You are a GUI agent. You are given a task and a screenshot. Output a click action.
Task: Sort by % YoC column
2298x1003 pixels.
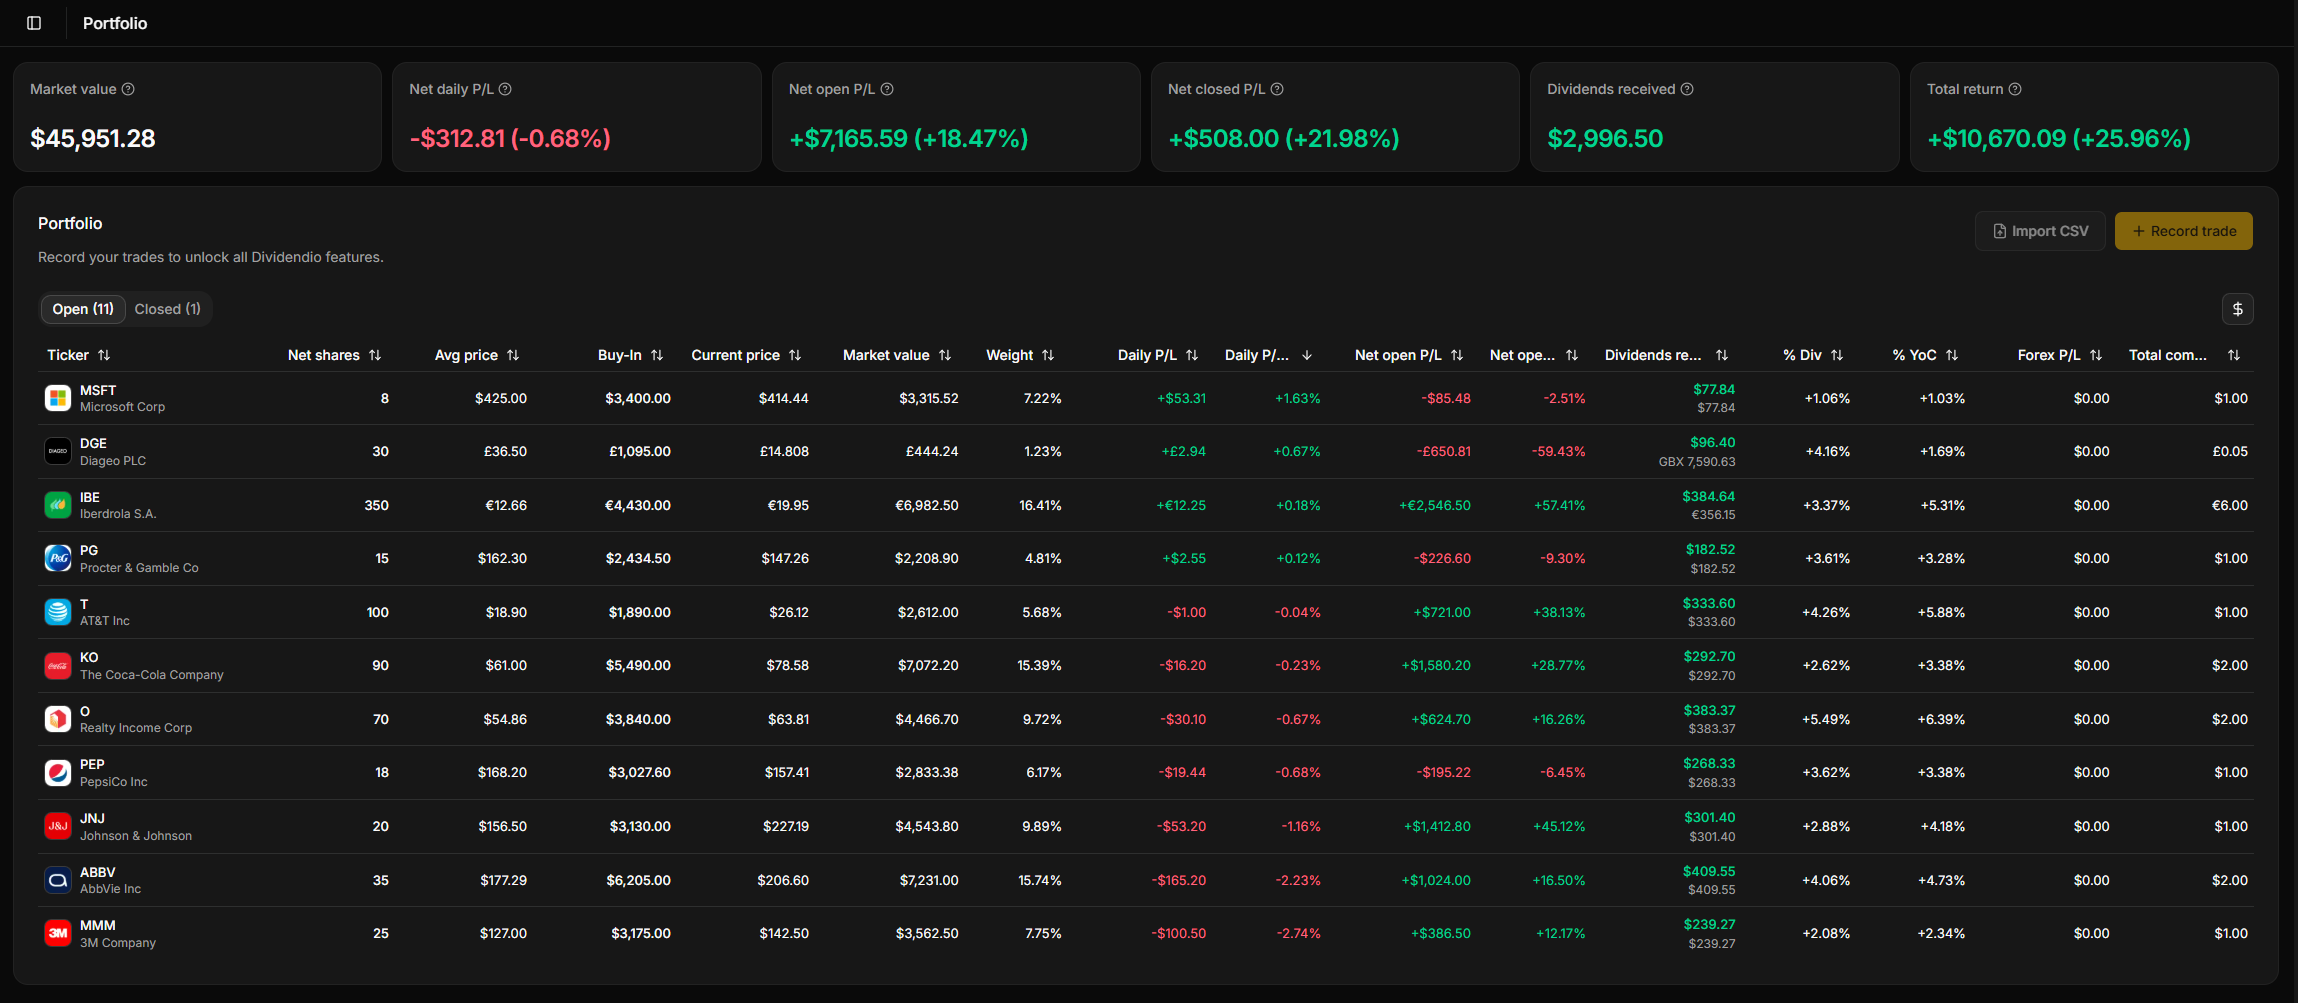point(1925,355)
